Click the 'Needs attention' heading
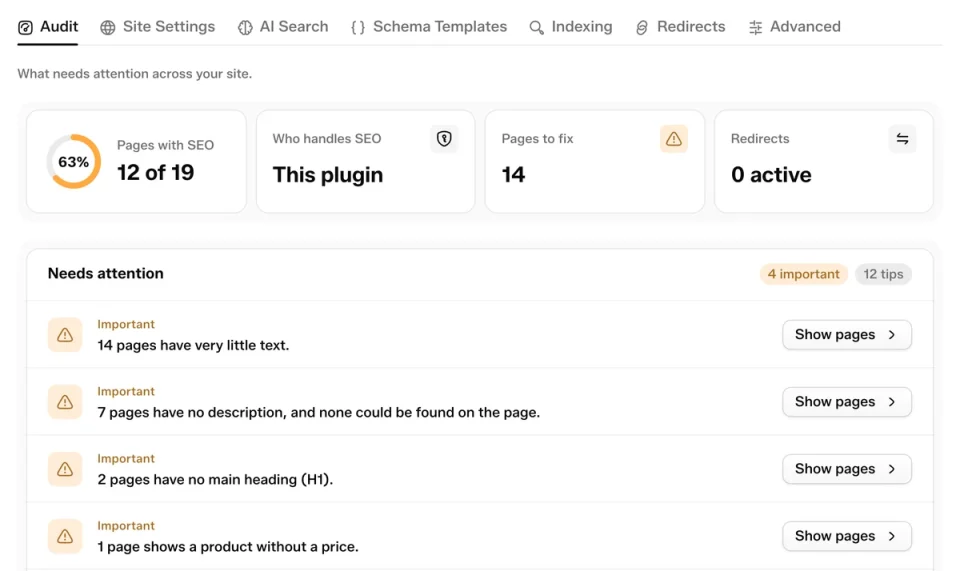960x571 pixels. coord(105,274)
